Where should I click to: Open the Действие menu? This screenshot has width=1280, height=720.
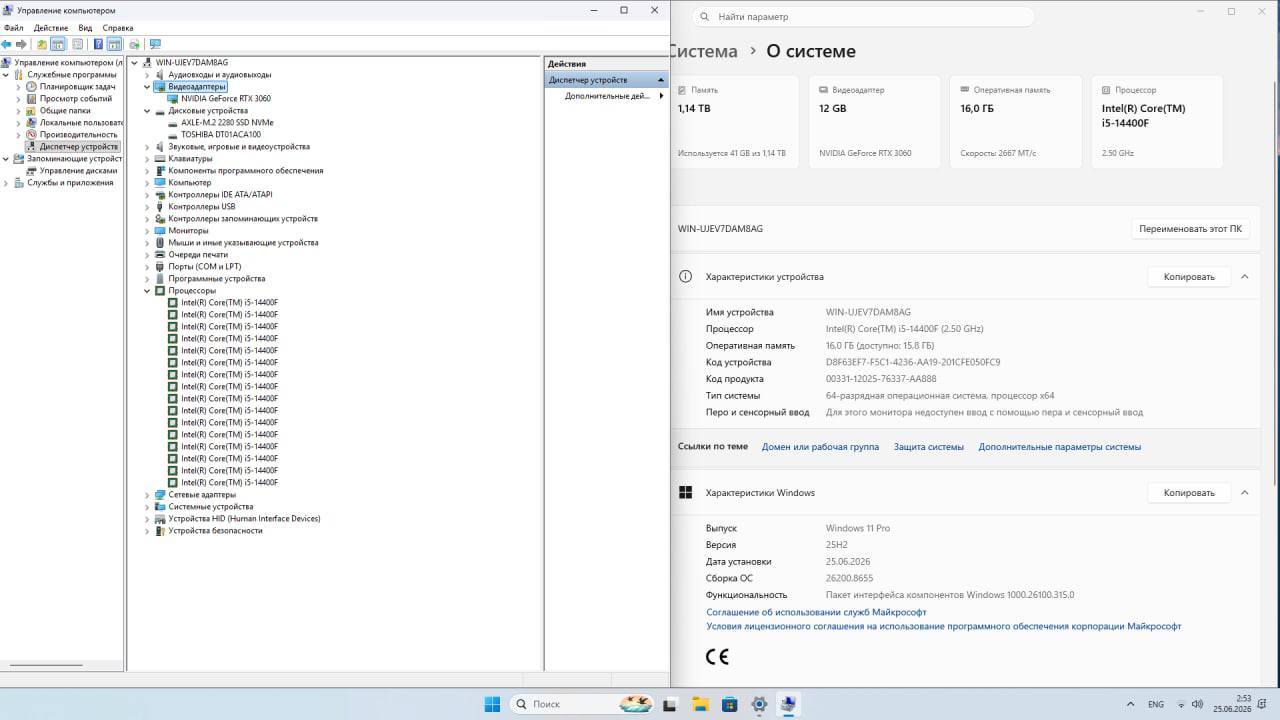[x=51, y=28]
